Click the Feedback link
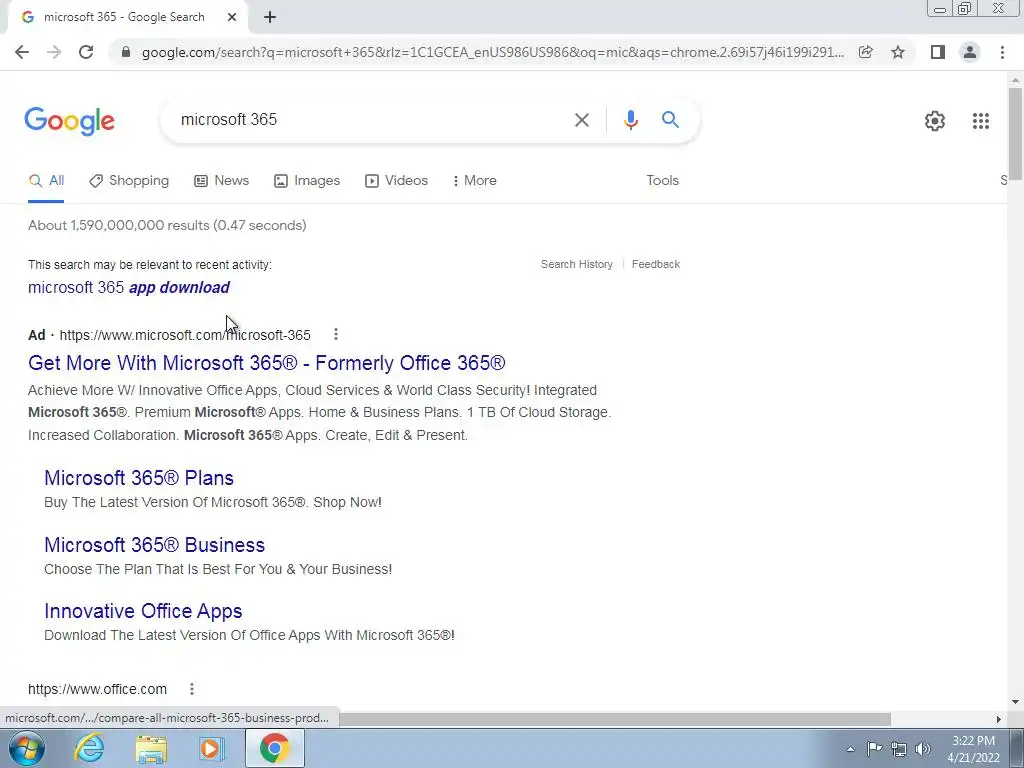The image size is (1024, 768). pos(656,264)
